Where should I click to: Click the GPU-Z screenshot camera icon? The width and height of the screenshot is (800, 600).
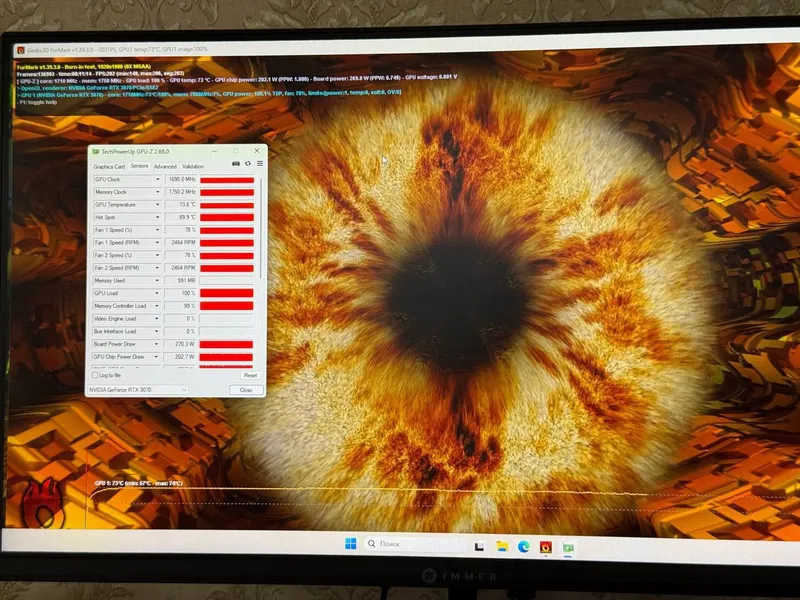pyautogui.click(x=236, y=164)
